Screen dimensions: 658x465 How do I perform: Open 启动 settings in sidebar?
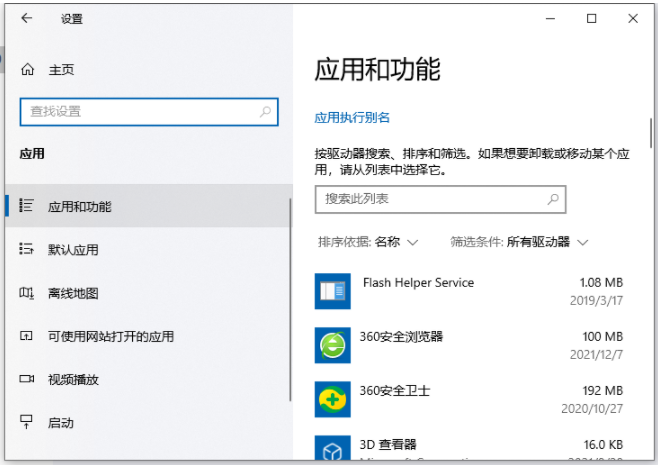(60, 423)
